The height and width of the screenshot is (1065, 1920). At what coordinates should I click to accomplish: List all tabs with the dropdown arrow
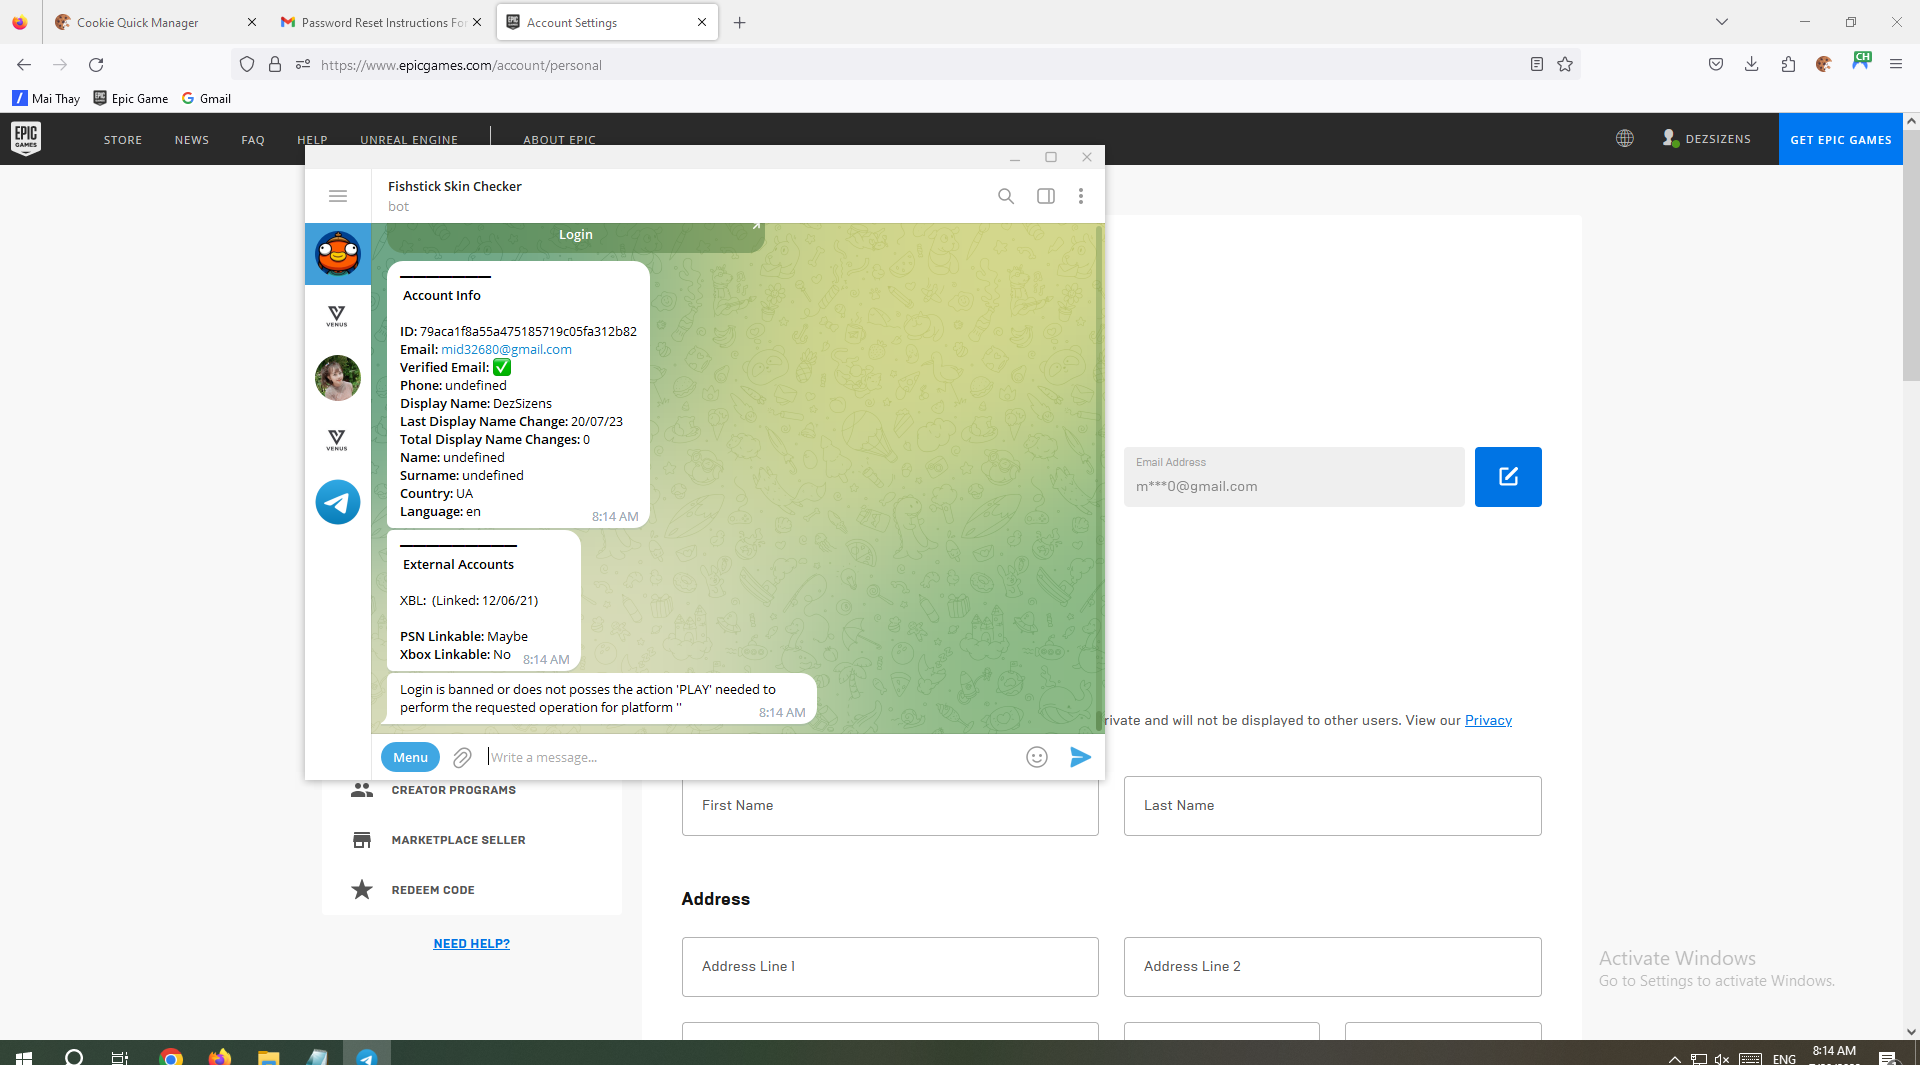tap(1722, 22)
